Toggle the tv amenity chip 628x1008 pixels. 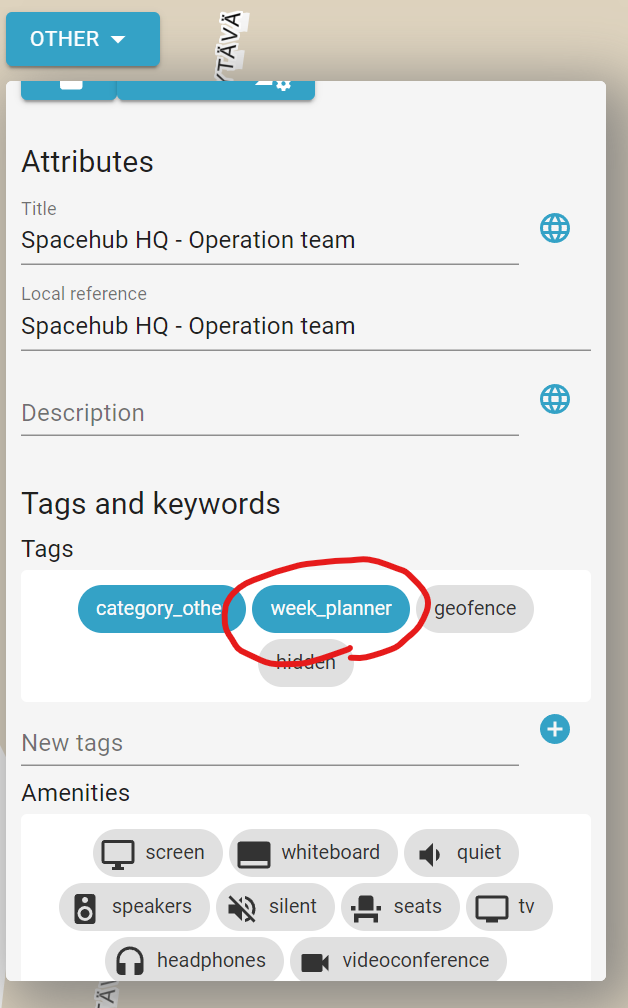509,906
